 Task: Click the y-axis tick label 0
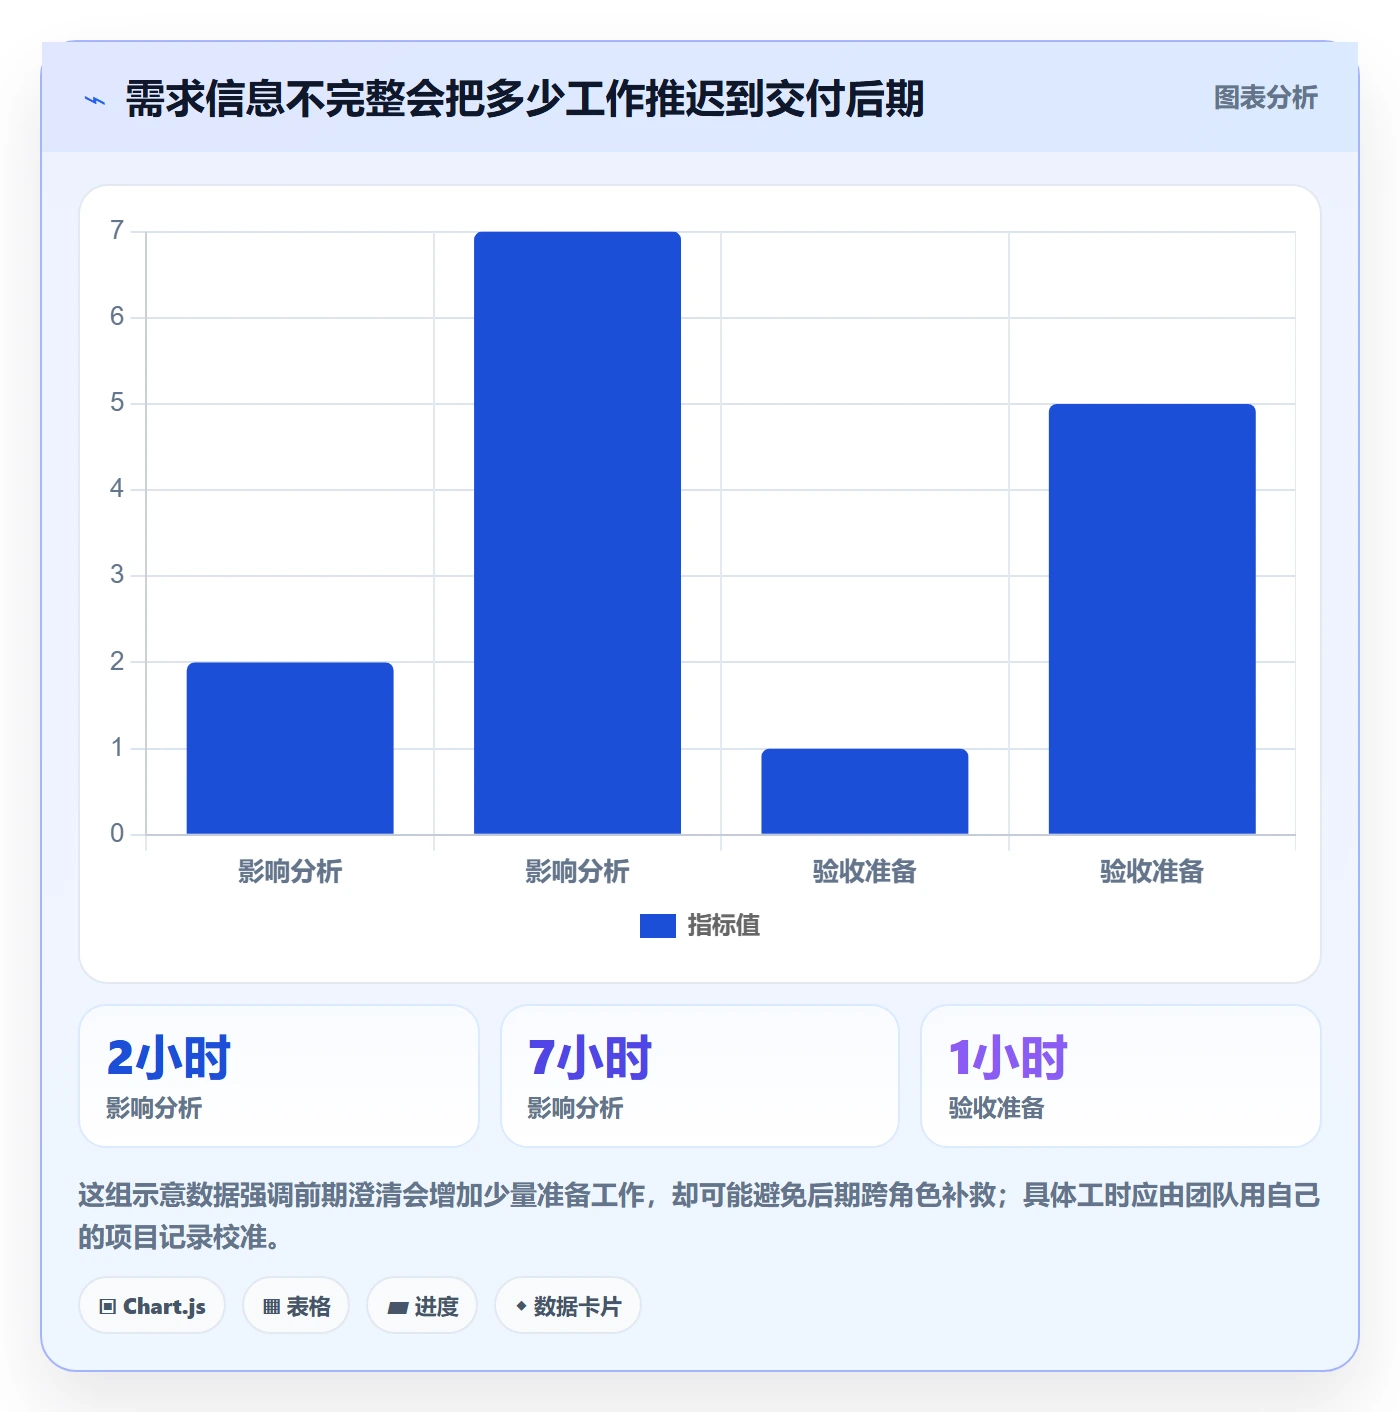click(x=117, y=834)
